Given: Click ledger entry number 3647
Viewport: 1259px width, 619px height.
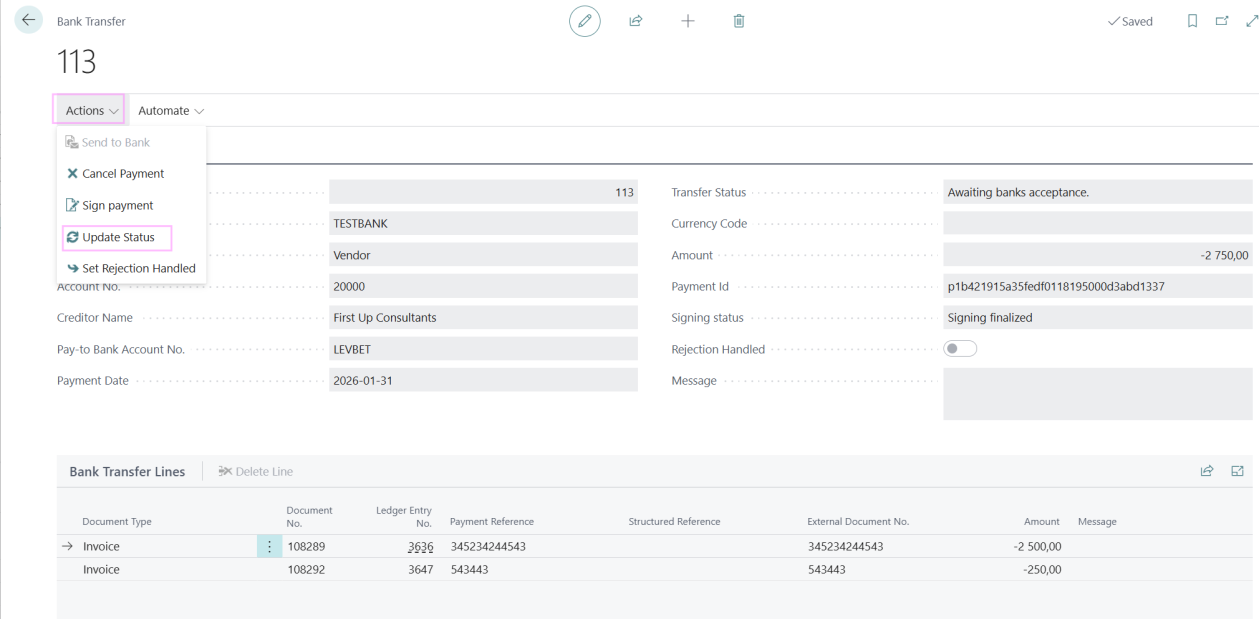Looking at the screenshot, I should tap(420, 569).
